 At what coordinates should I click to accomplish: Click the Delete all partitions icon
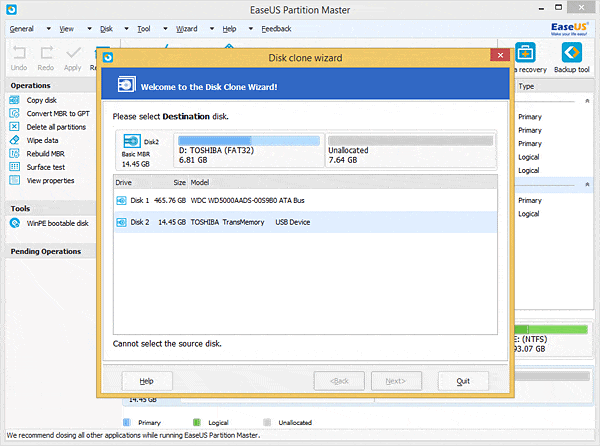(14, 127)
